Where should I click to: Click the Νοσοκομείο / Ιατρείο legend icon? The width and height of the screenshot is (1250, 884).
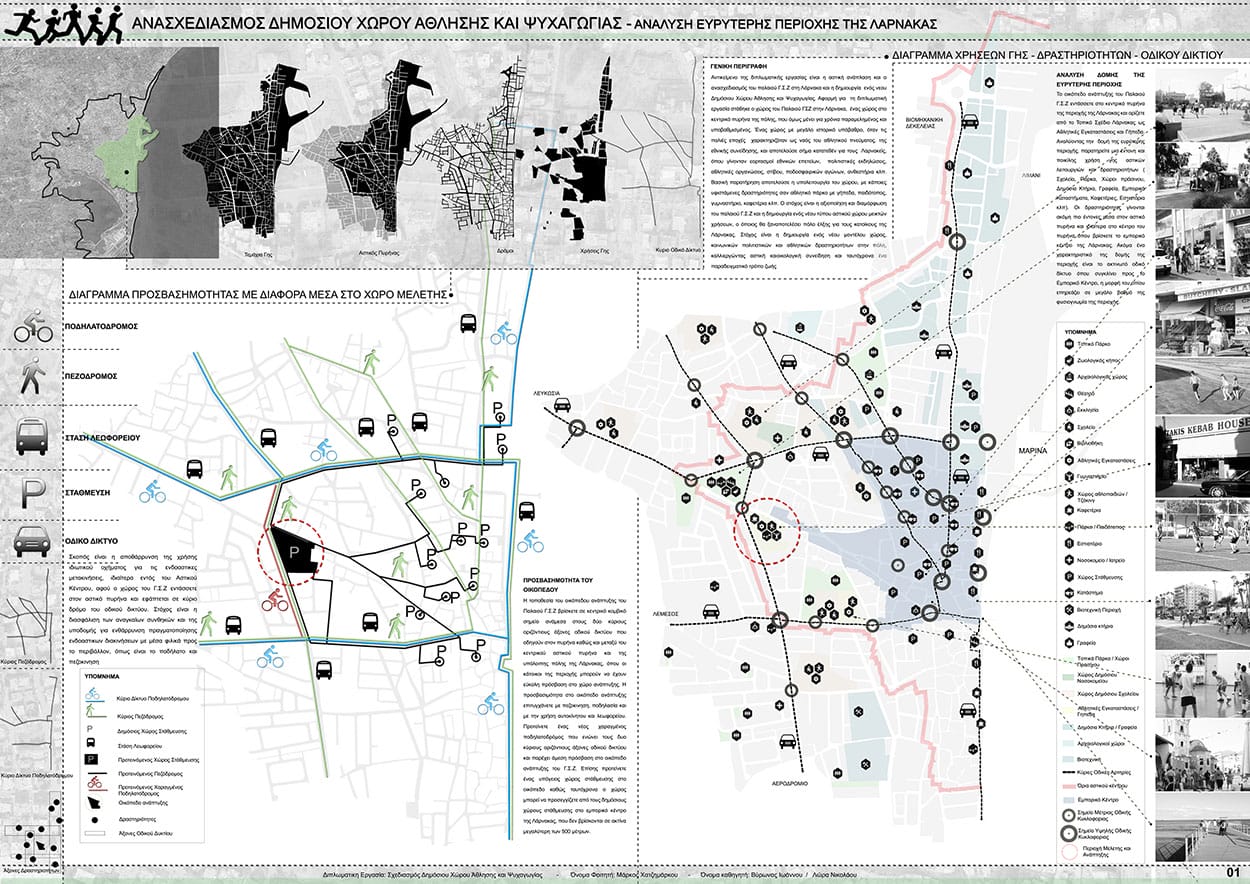tap(1069, 560)
